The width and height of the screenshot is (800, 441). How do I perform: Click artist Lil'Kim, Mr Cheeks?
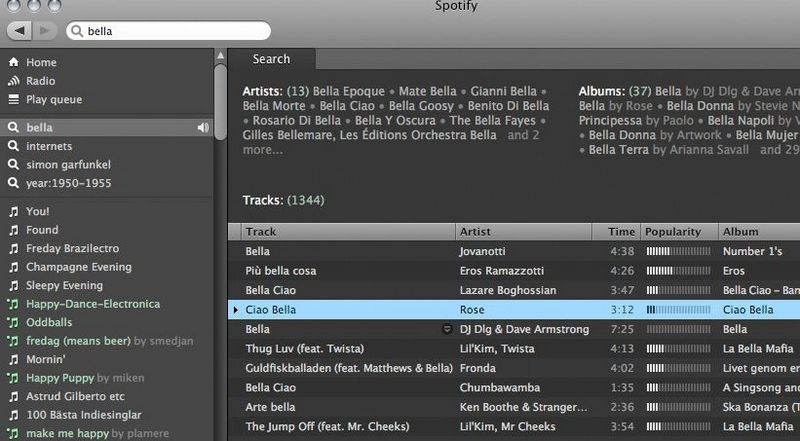507,427
